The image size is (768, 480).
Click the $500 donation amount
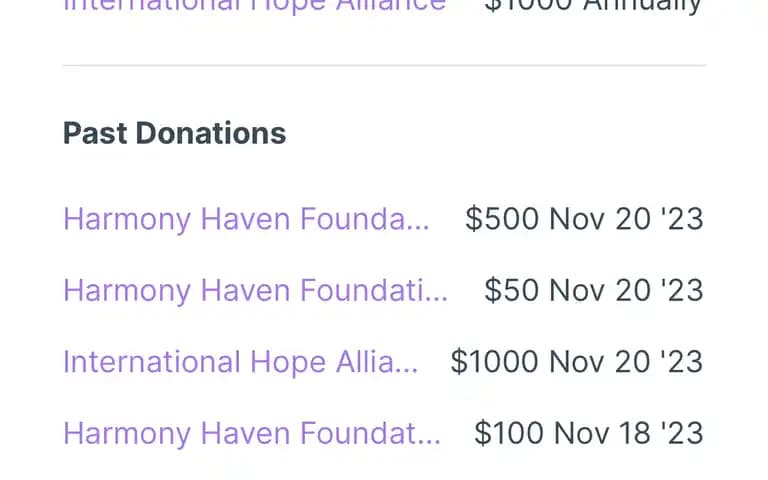coord(502,218)
